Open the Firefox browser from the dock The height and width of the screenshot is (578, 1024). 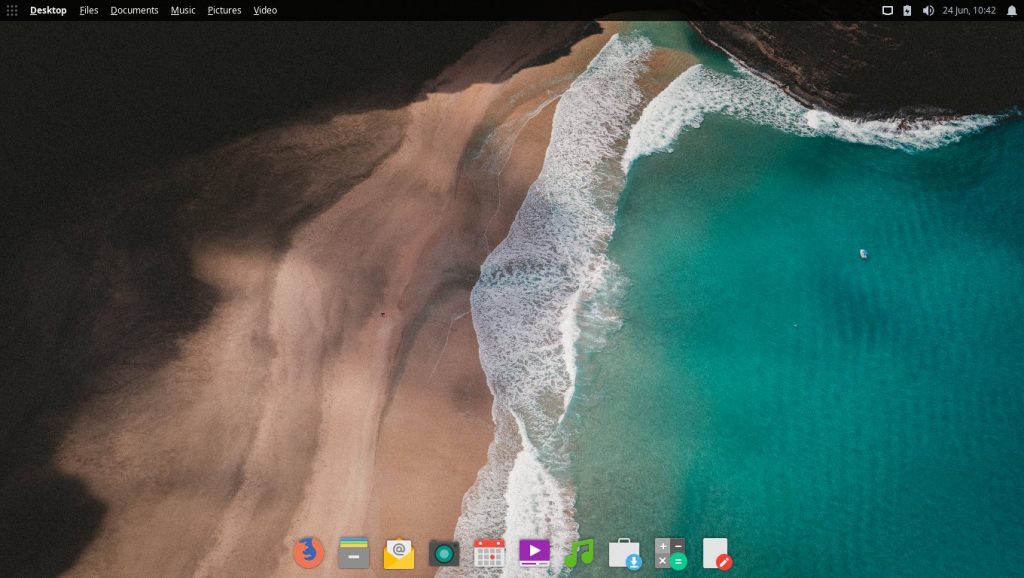pyautogui.click(x=308, y=553)
